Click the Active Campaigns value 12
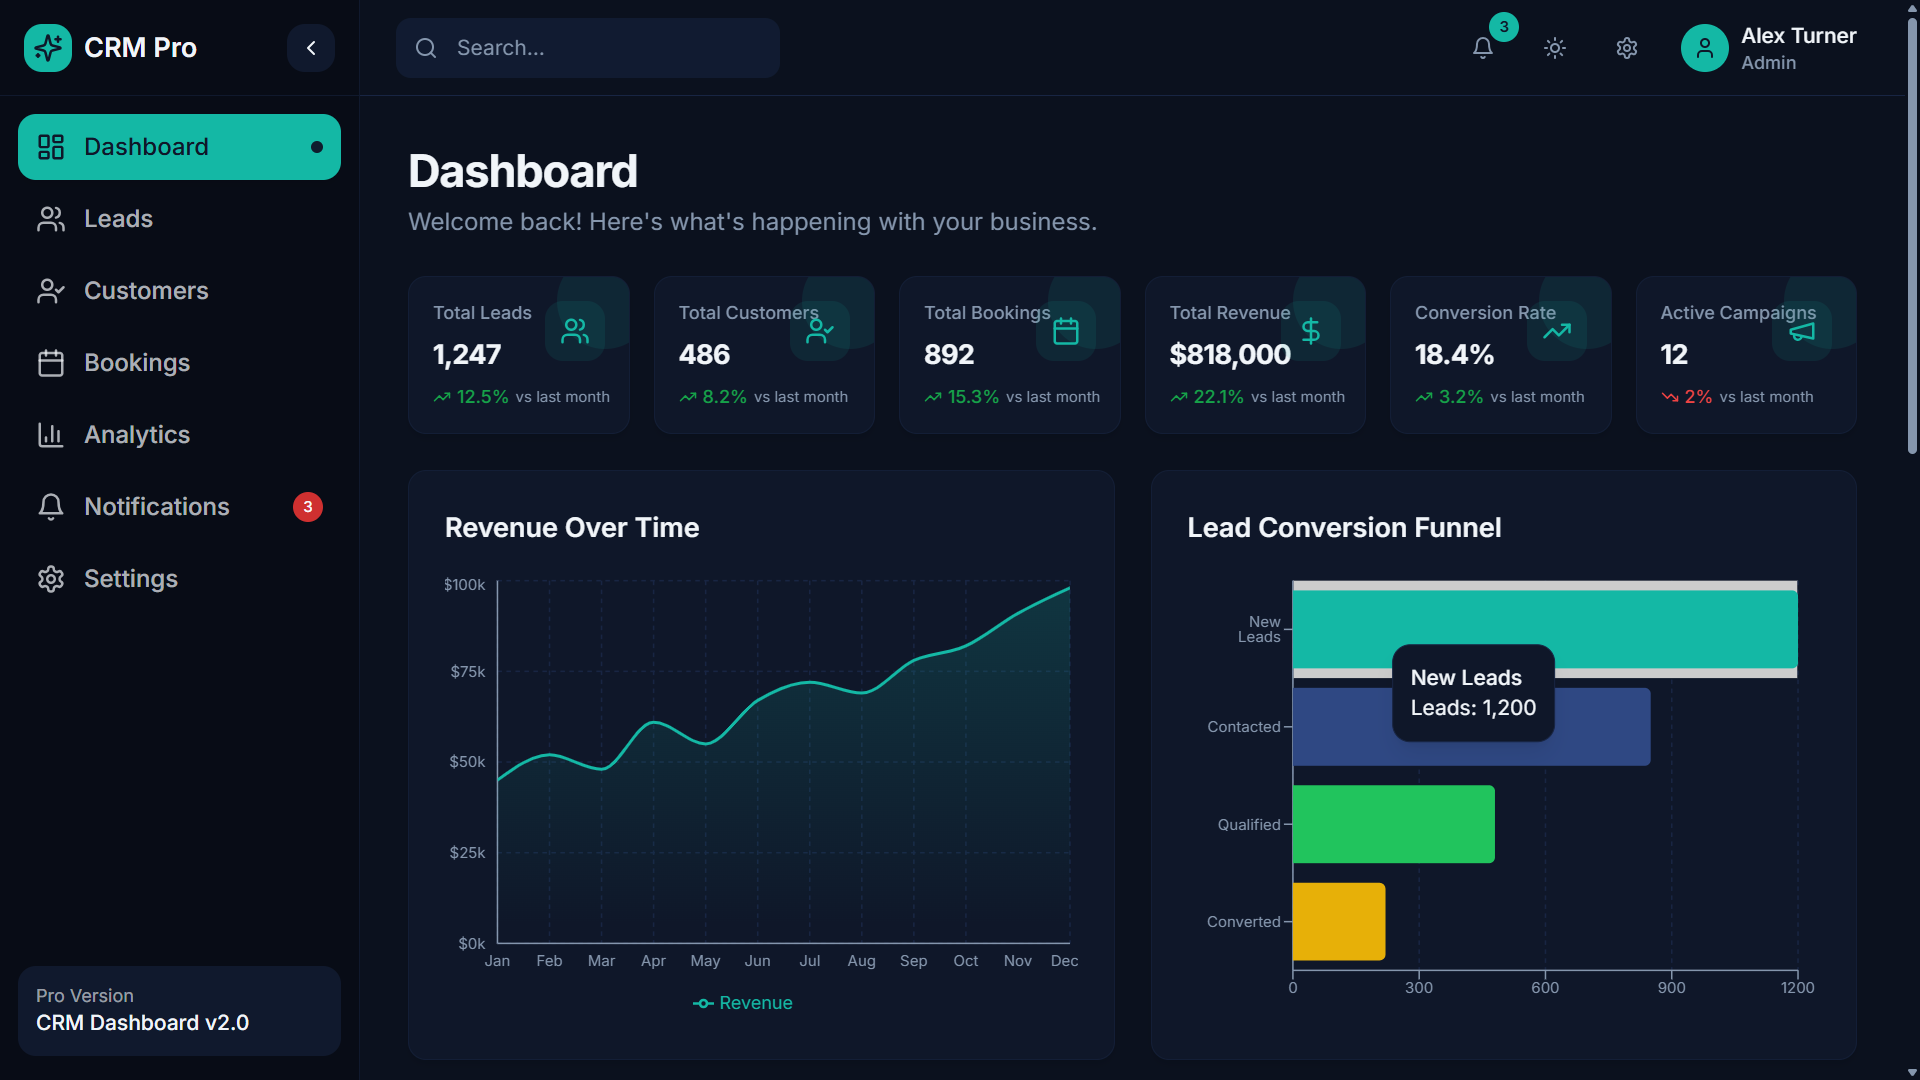This screenshot has height=1080, width=1920. pos(1674,355)
